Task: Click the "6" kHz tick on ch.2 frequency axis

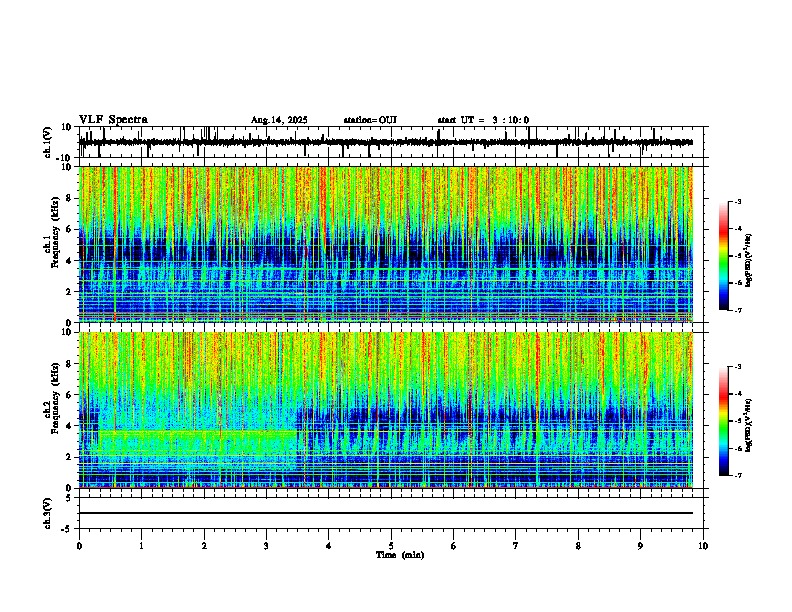Action: (x=70, y=395)
